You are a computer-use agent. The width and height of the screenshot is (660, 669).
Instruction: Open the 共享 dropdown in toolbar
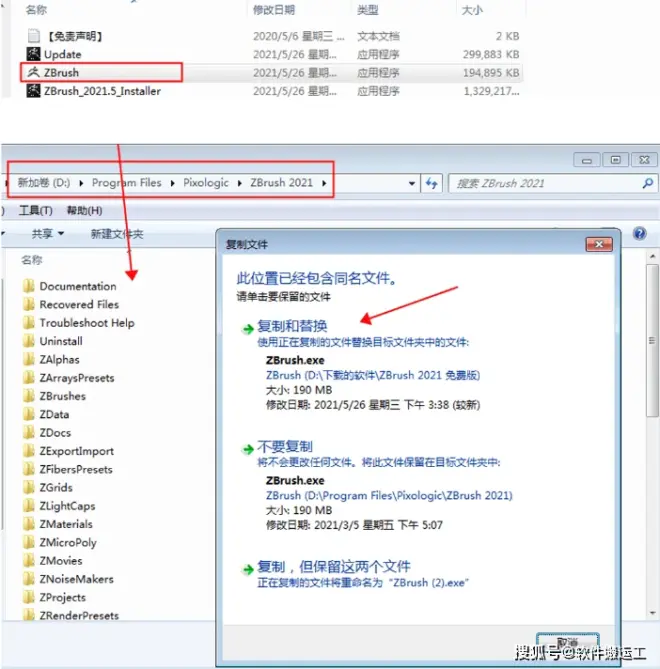click(x=47, y=233)
